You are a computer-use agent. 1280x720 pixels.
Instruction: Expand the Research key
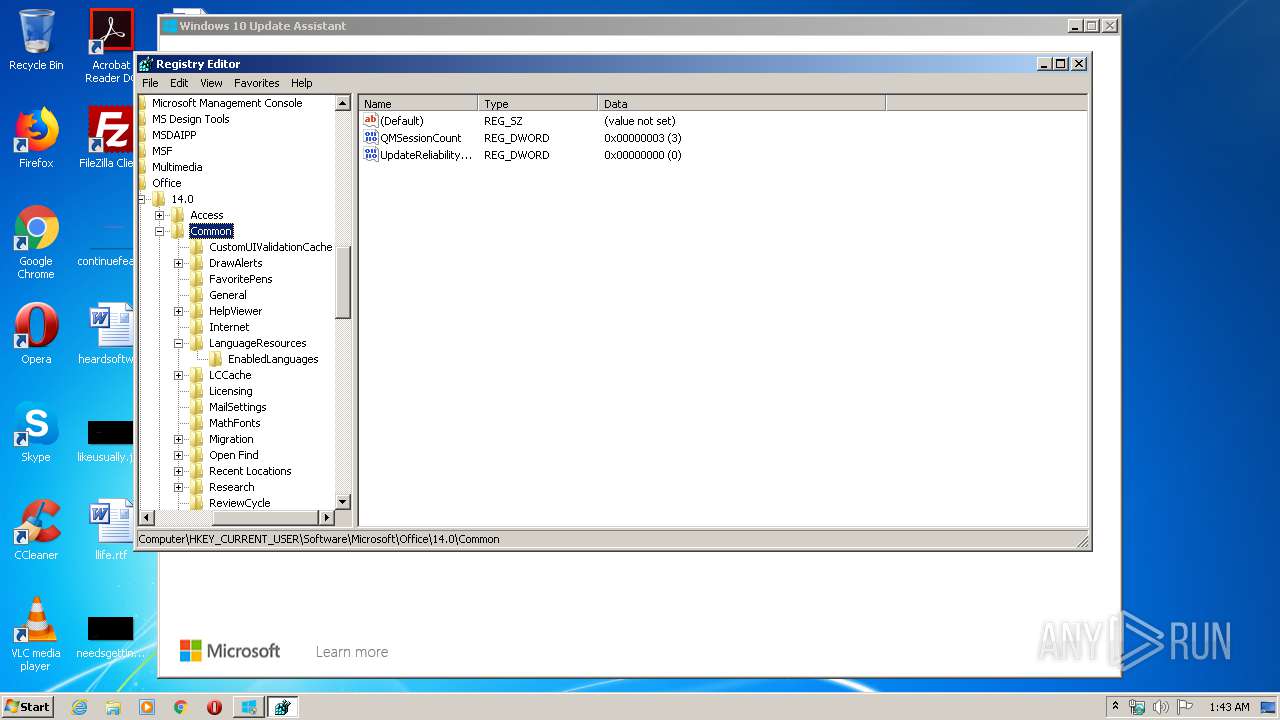click(x=179, y=487)
